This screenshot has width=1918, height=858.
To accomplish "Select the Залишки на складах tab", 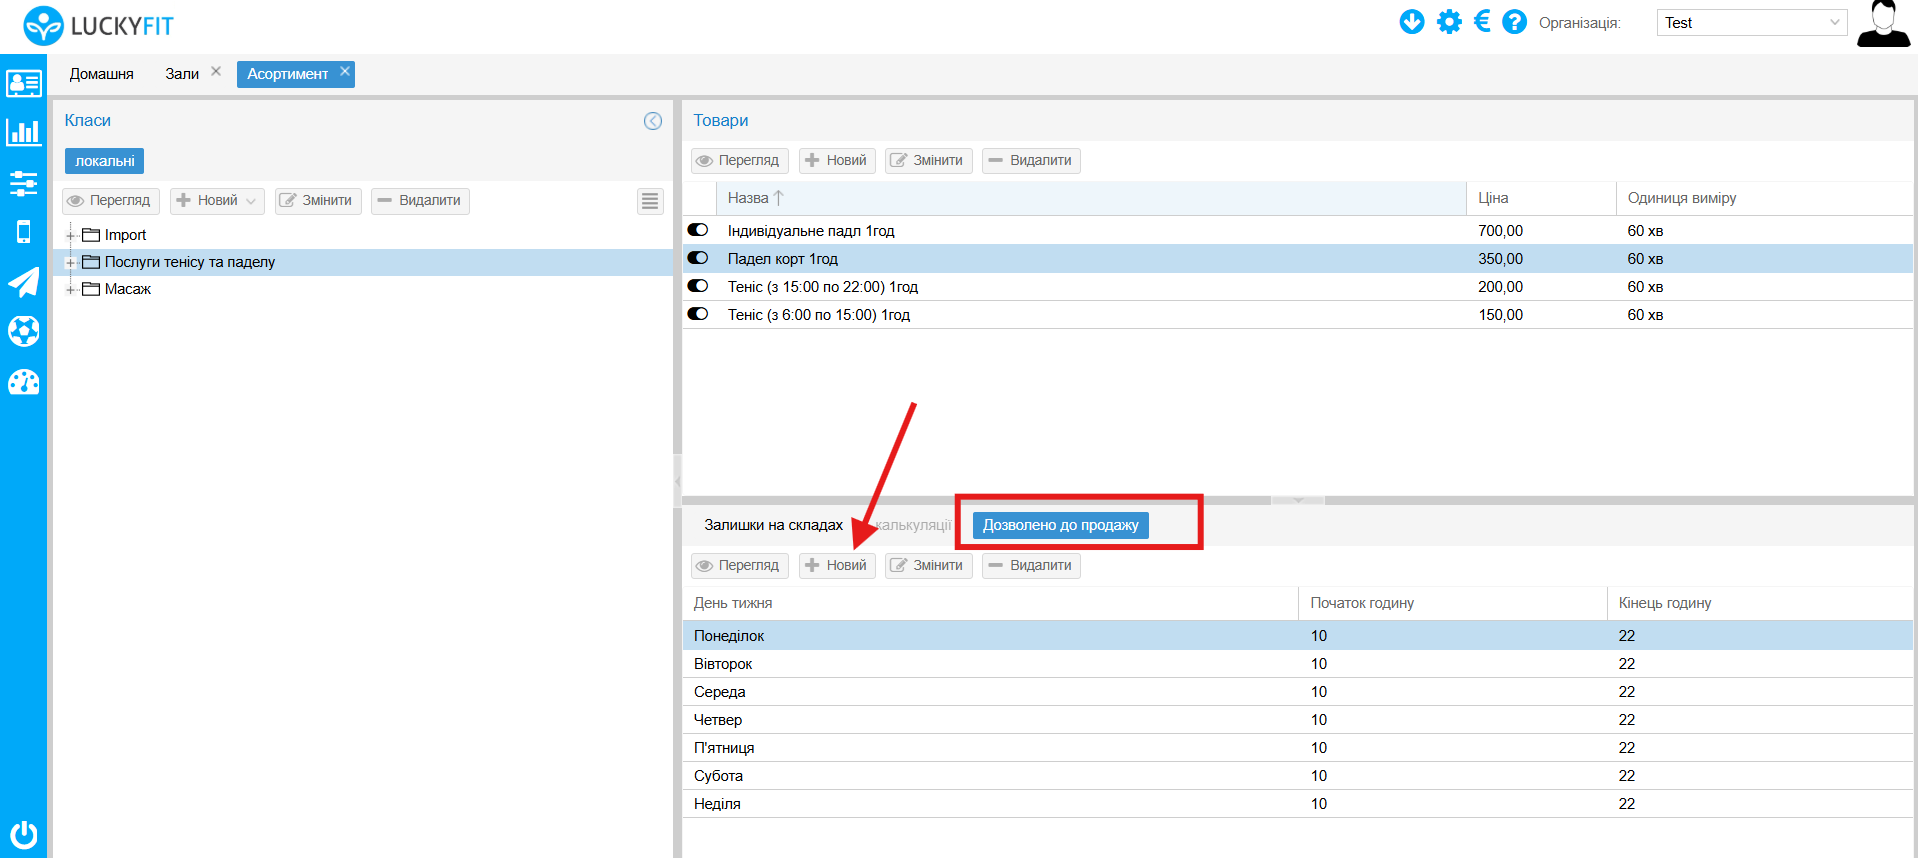I will tap(773, 525).
